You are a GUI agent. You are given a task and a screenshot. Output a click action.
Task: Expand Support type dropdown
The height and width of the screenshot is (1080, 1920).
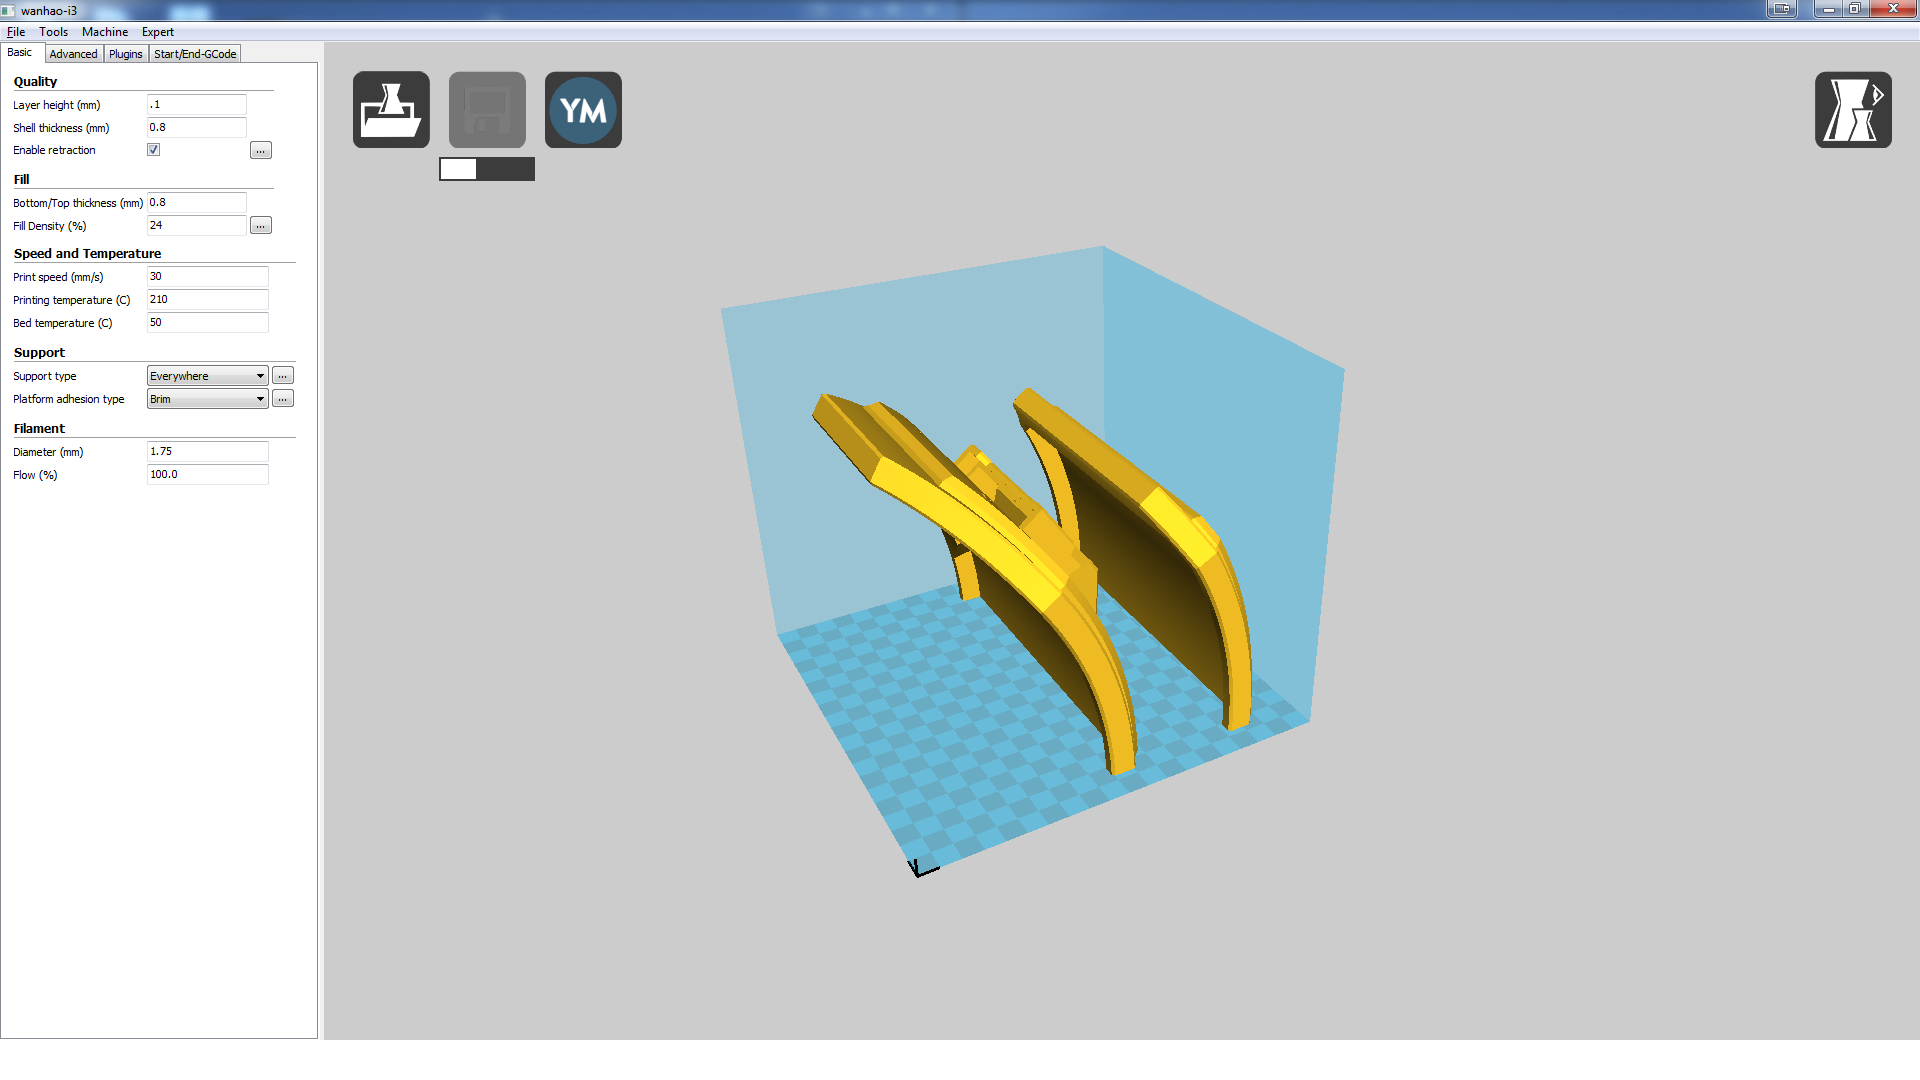pos(207,376)
